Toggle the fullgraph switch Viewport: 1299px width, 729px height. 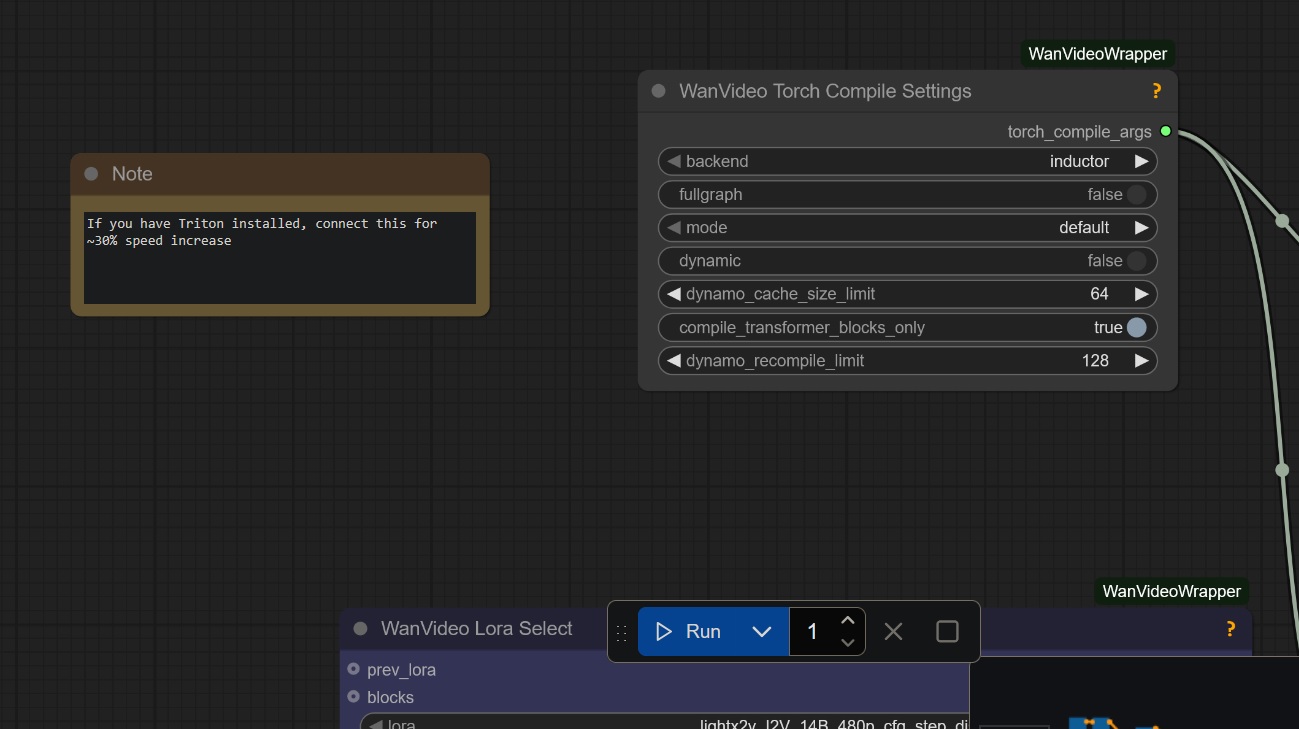(1136, 195)
